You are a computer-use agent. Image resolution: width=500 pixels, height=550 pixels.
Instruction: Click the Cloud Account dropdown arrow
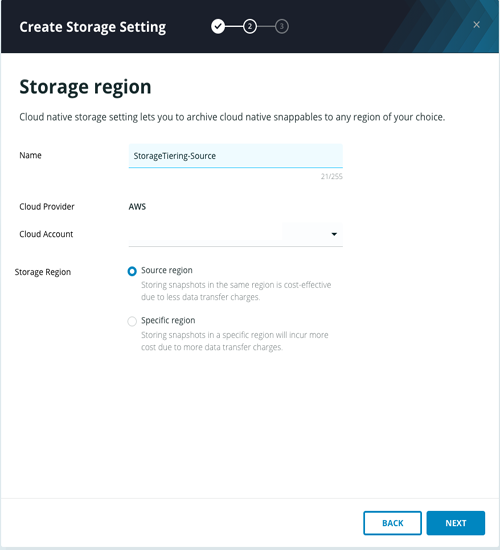coord(334,234)
